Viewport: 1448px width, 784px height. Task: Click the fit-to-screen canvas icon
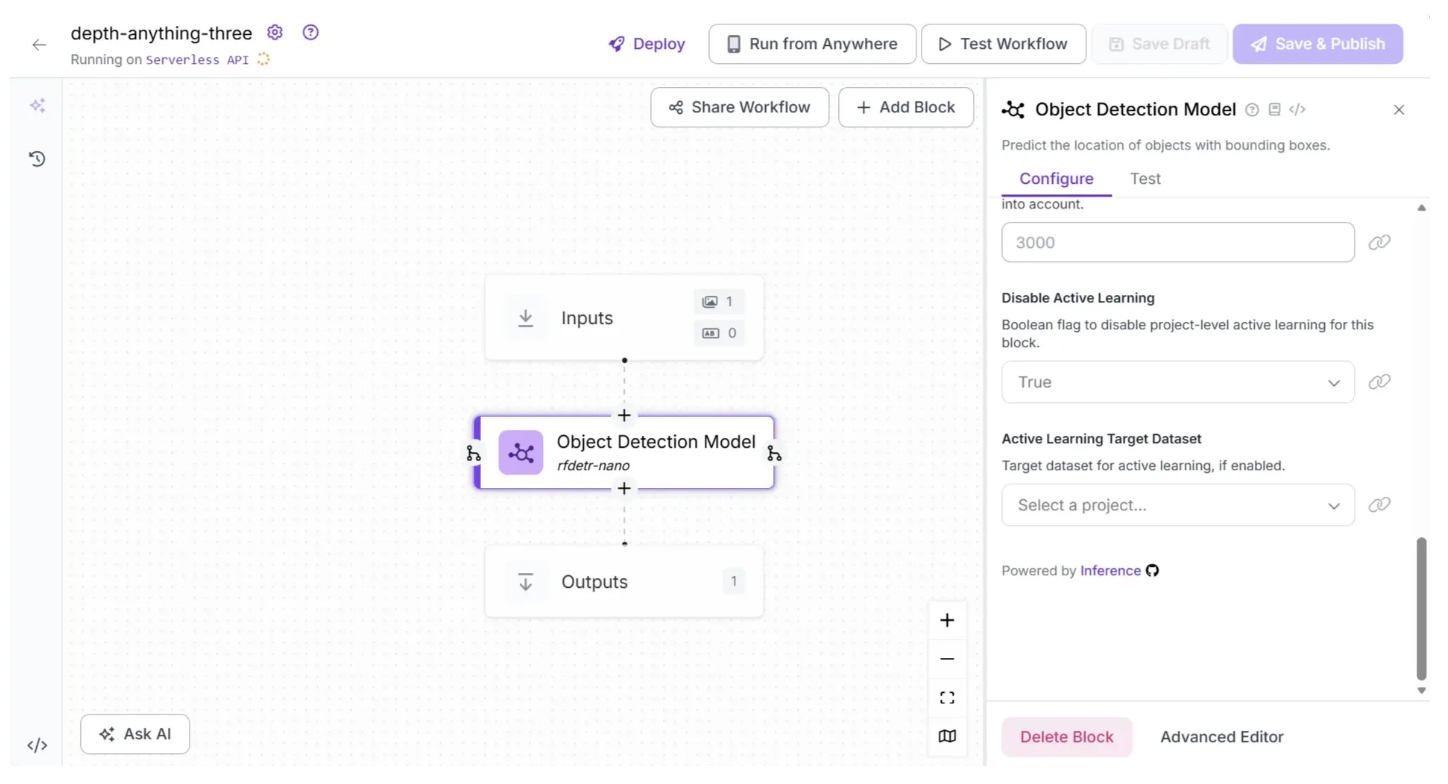point(947,698)
